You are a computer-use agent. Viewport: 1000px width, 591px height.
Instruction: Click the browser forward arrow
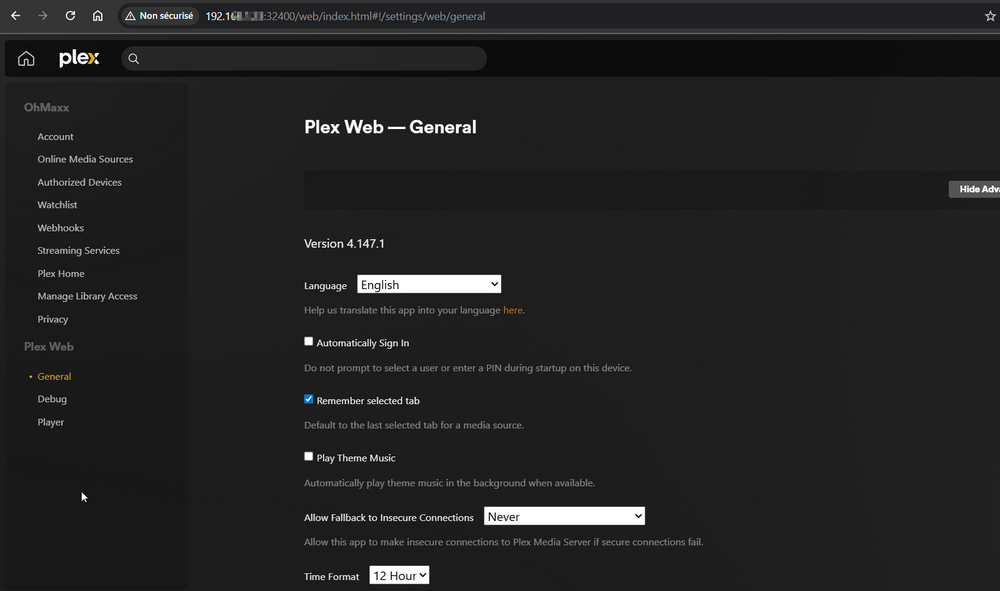coord(43,16)
